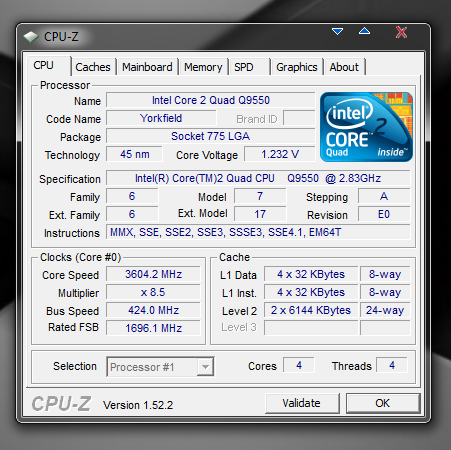Click the Intel Core 2 Quad logo
Screen dimensions: 451x450
[366, 127]
